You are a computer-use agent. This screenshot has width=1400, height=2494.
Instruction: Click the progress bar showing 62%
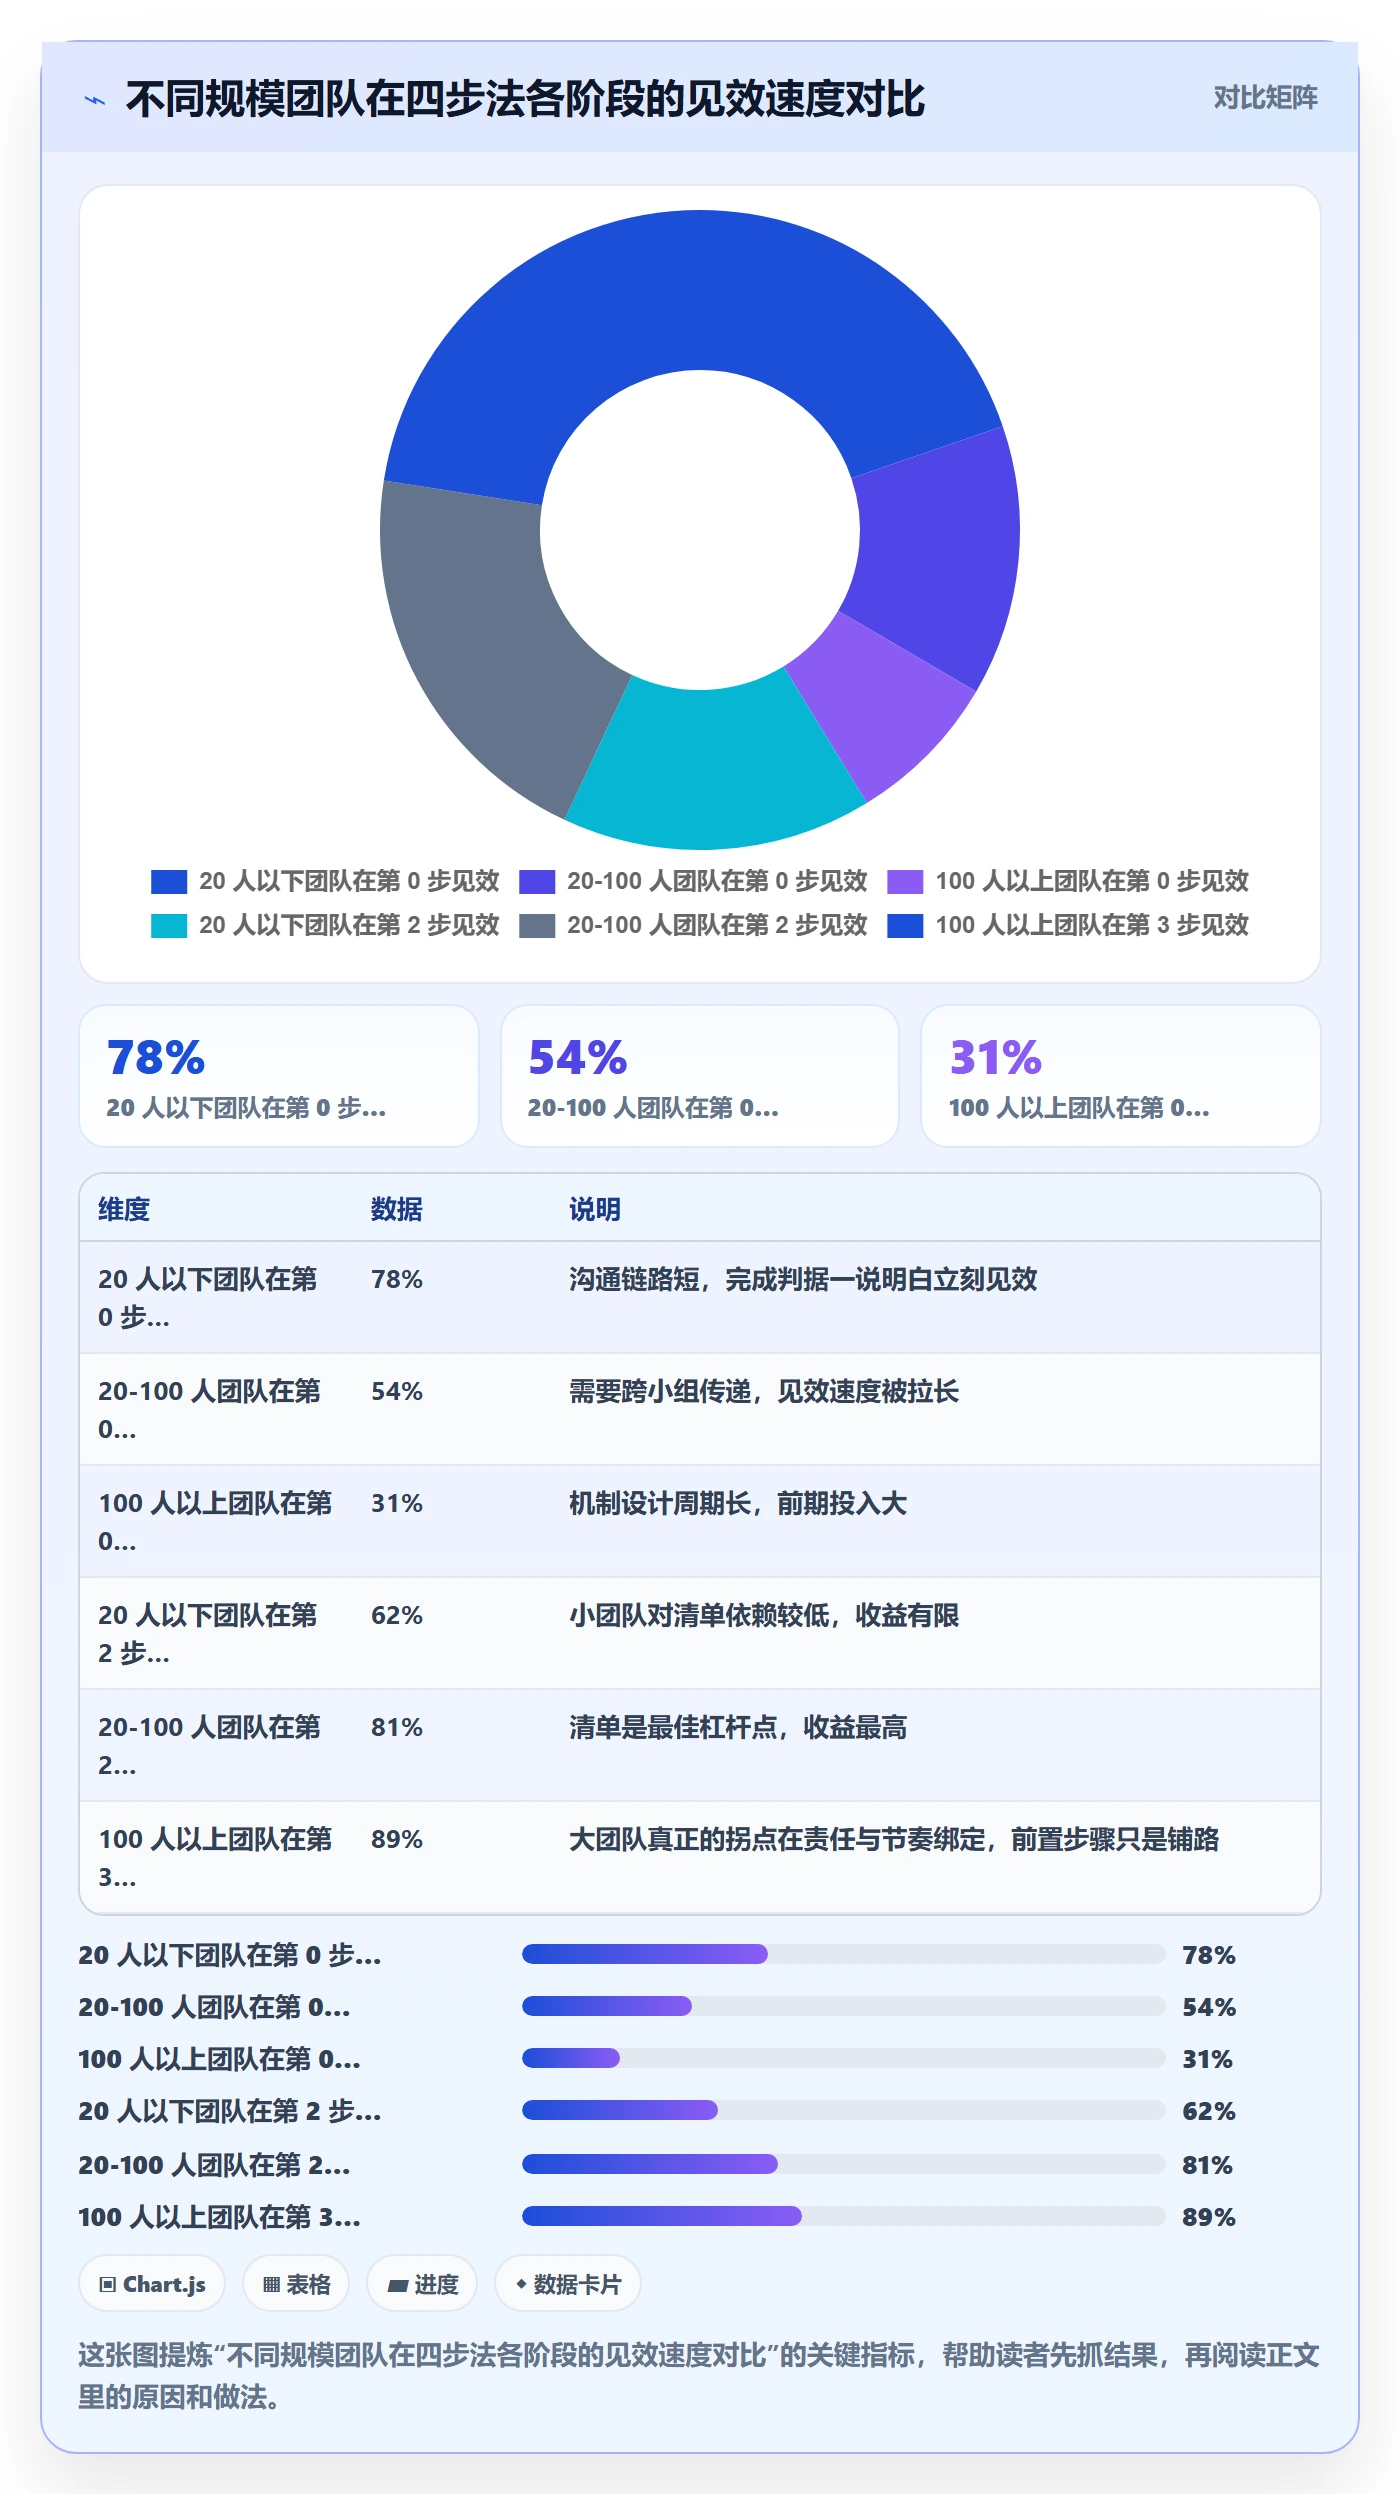[844, 2110]
